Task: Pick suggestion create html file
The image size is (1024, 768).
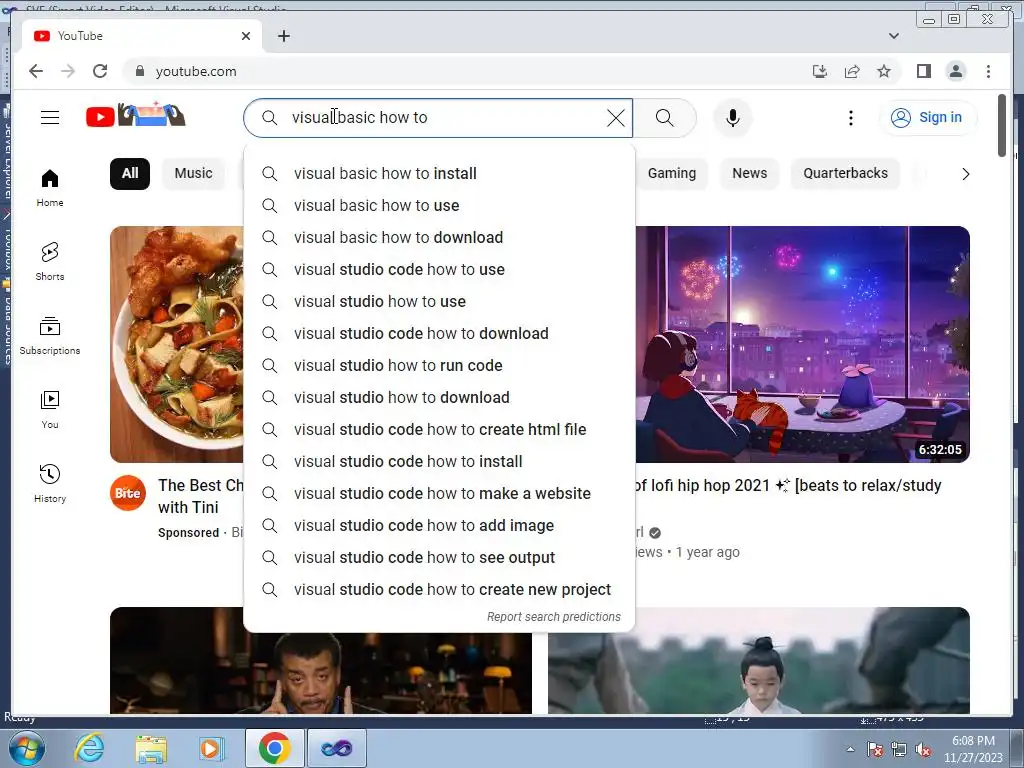Action: coord(439,430)
